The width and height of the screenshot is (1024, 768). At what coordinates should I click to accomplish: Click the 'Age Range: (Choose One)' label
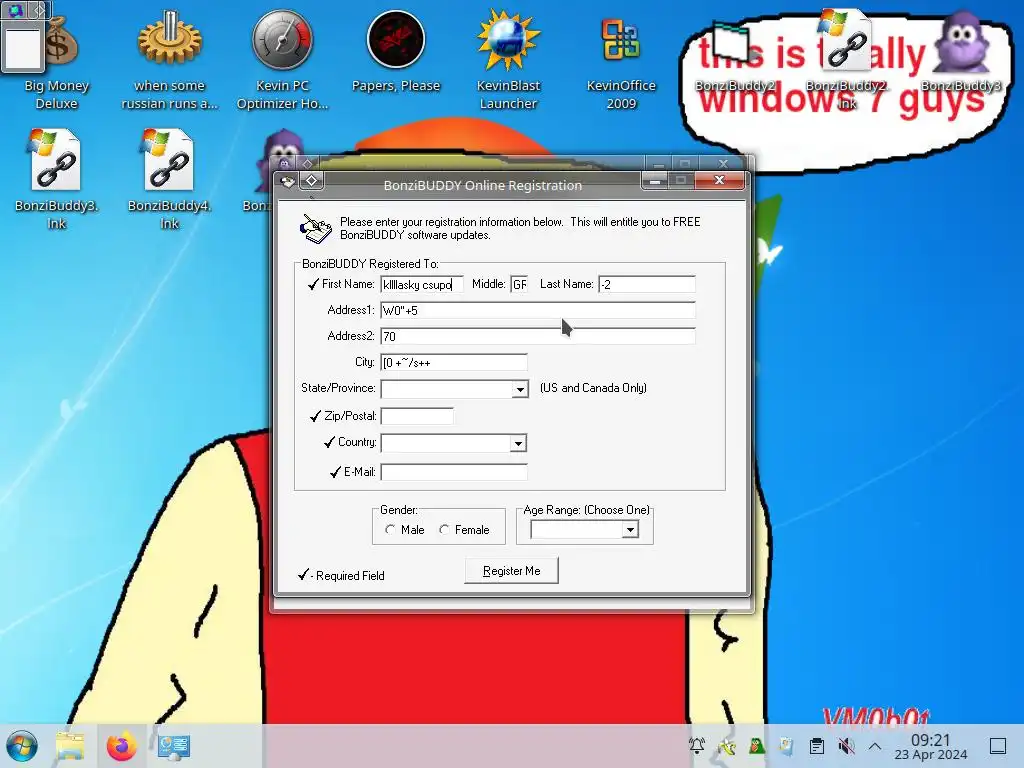pos(586,510)
